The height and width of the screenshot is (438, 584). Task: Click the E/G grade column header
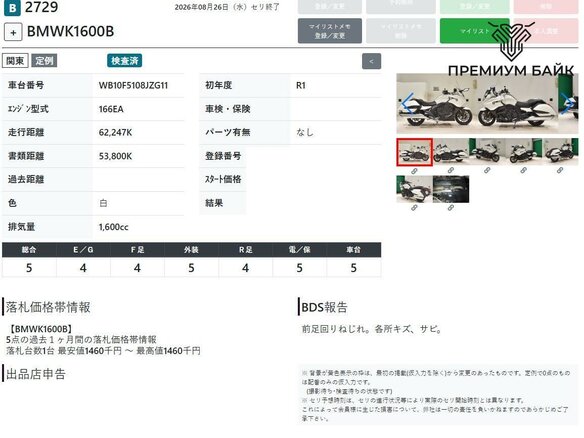pyautogui.click(x=83, y=250)
